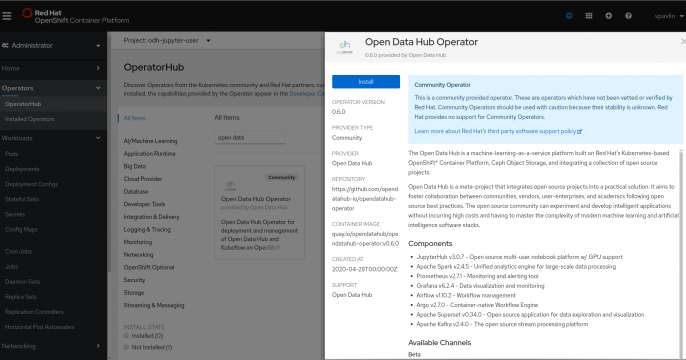
Task: Click the Beta channel text
Action: [414, 354]
